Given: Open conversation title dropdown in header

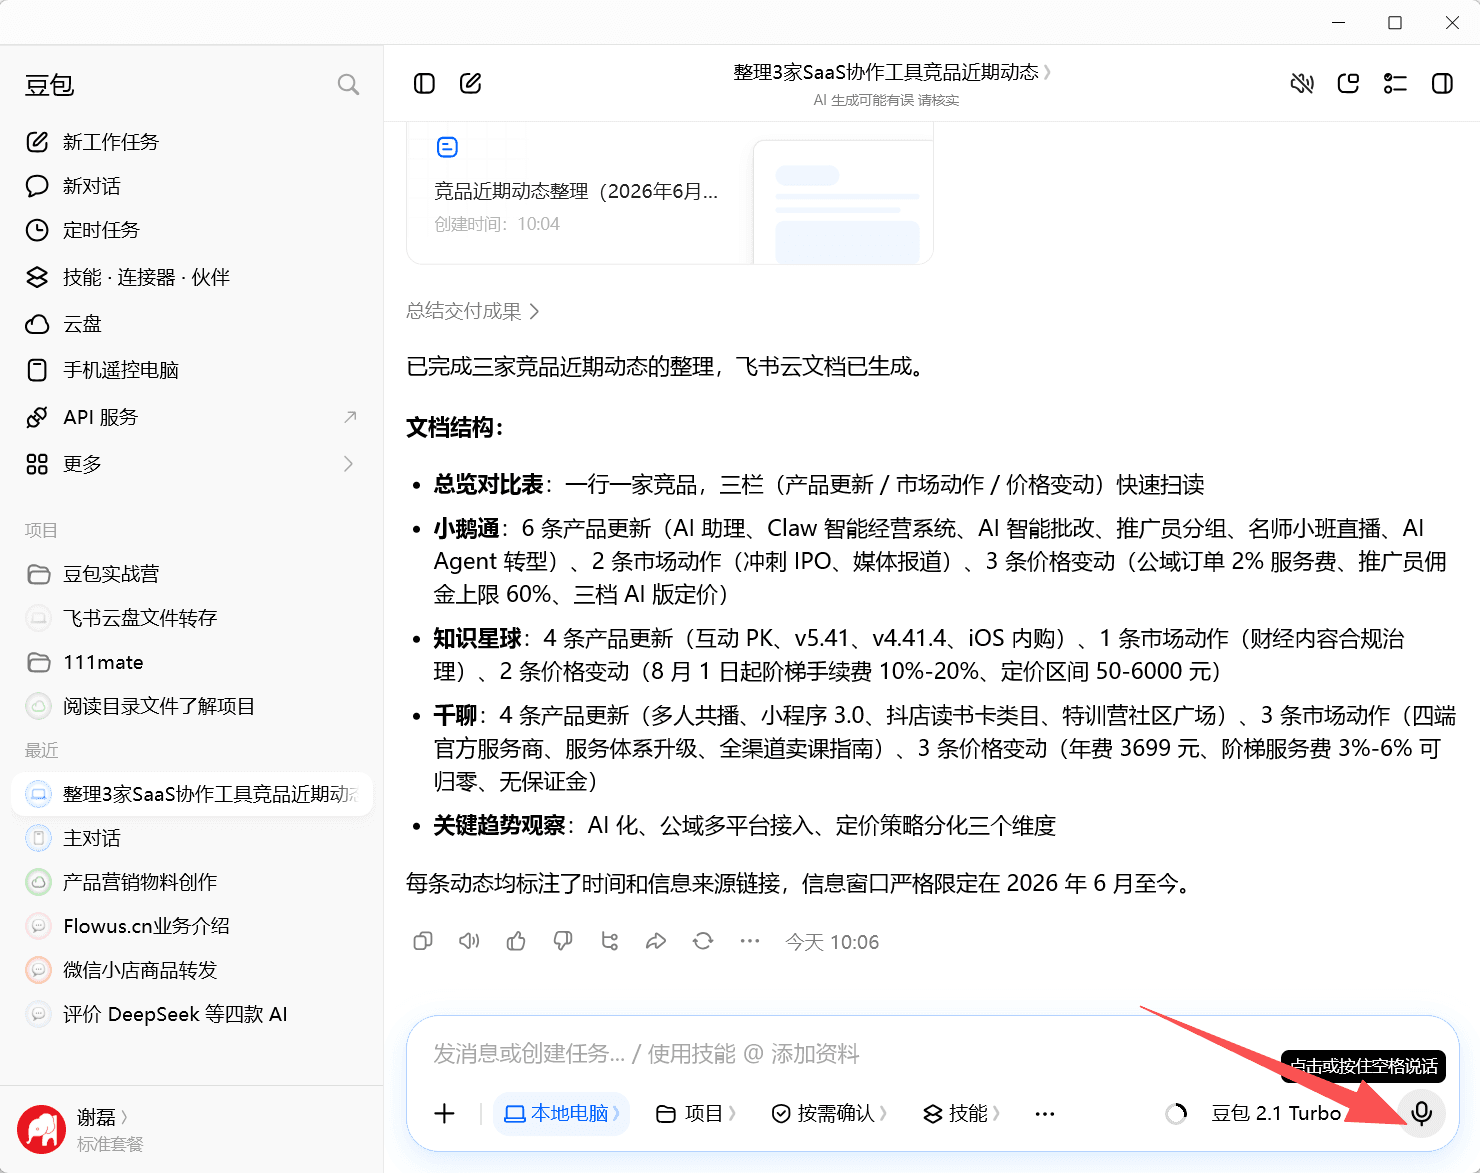Looking at the screenshot, I should pos(892,72).
